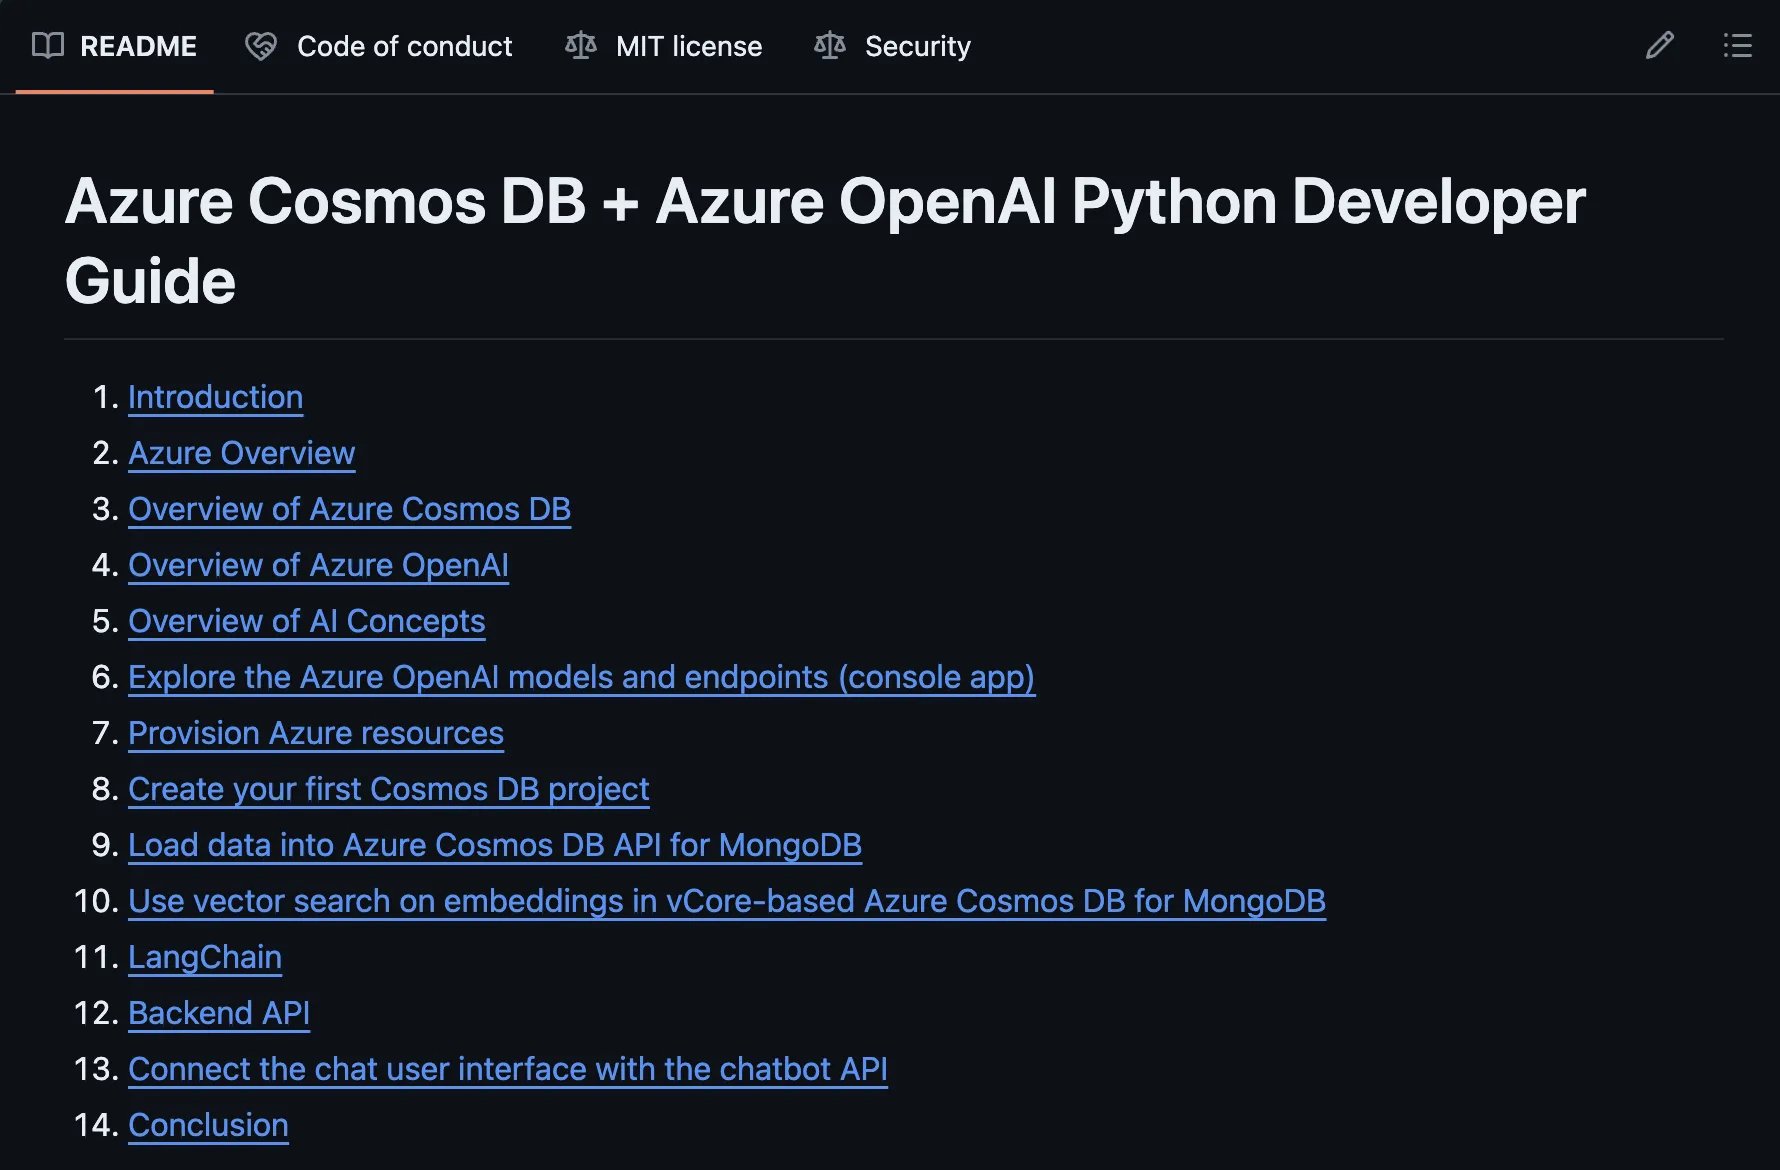Click the README book icon
This screenshot has width=1780, height=1170.
(48, 46)
